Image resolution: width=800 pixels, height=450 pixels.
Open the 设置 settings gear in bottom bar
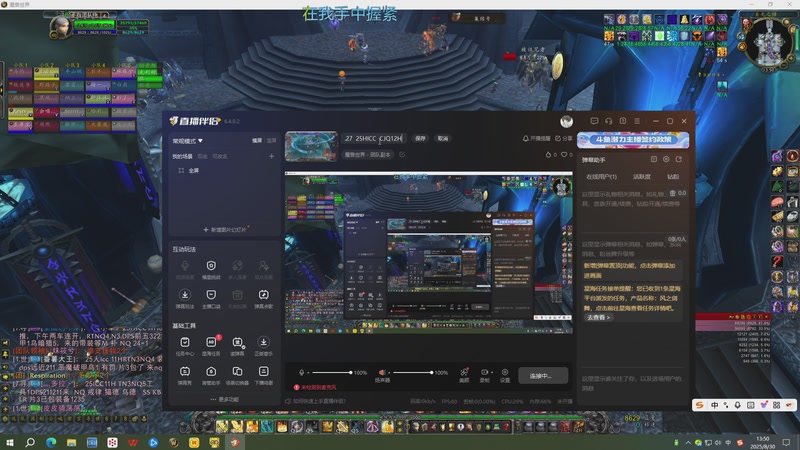click(x=505, y=372)
